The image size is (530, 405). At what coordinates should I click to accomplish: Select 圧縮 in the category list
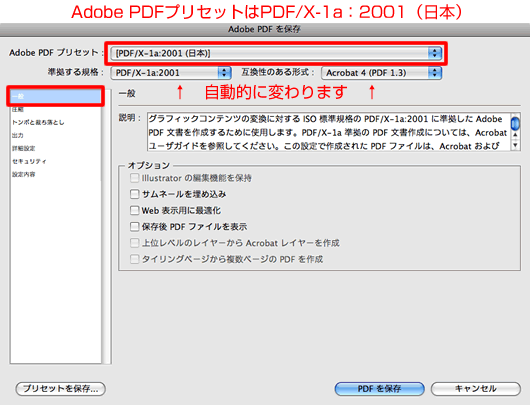55,110
